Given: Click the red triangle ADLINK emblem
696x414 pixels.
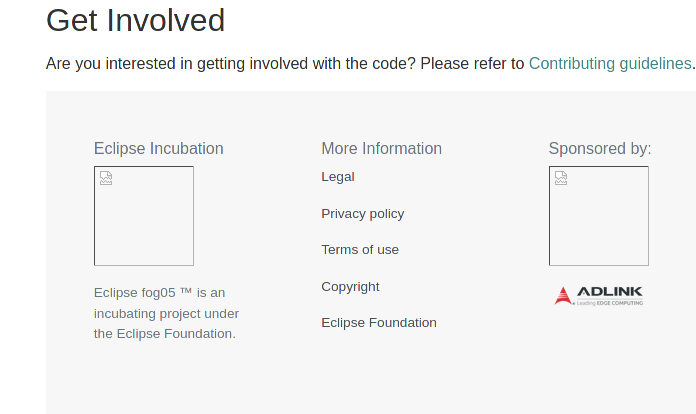Looking at the screenshot, I should pos(563,295).
